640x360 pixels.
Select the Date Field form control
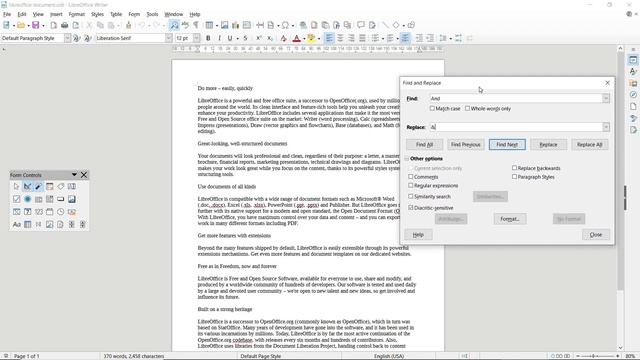(x=49, y=212)
